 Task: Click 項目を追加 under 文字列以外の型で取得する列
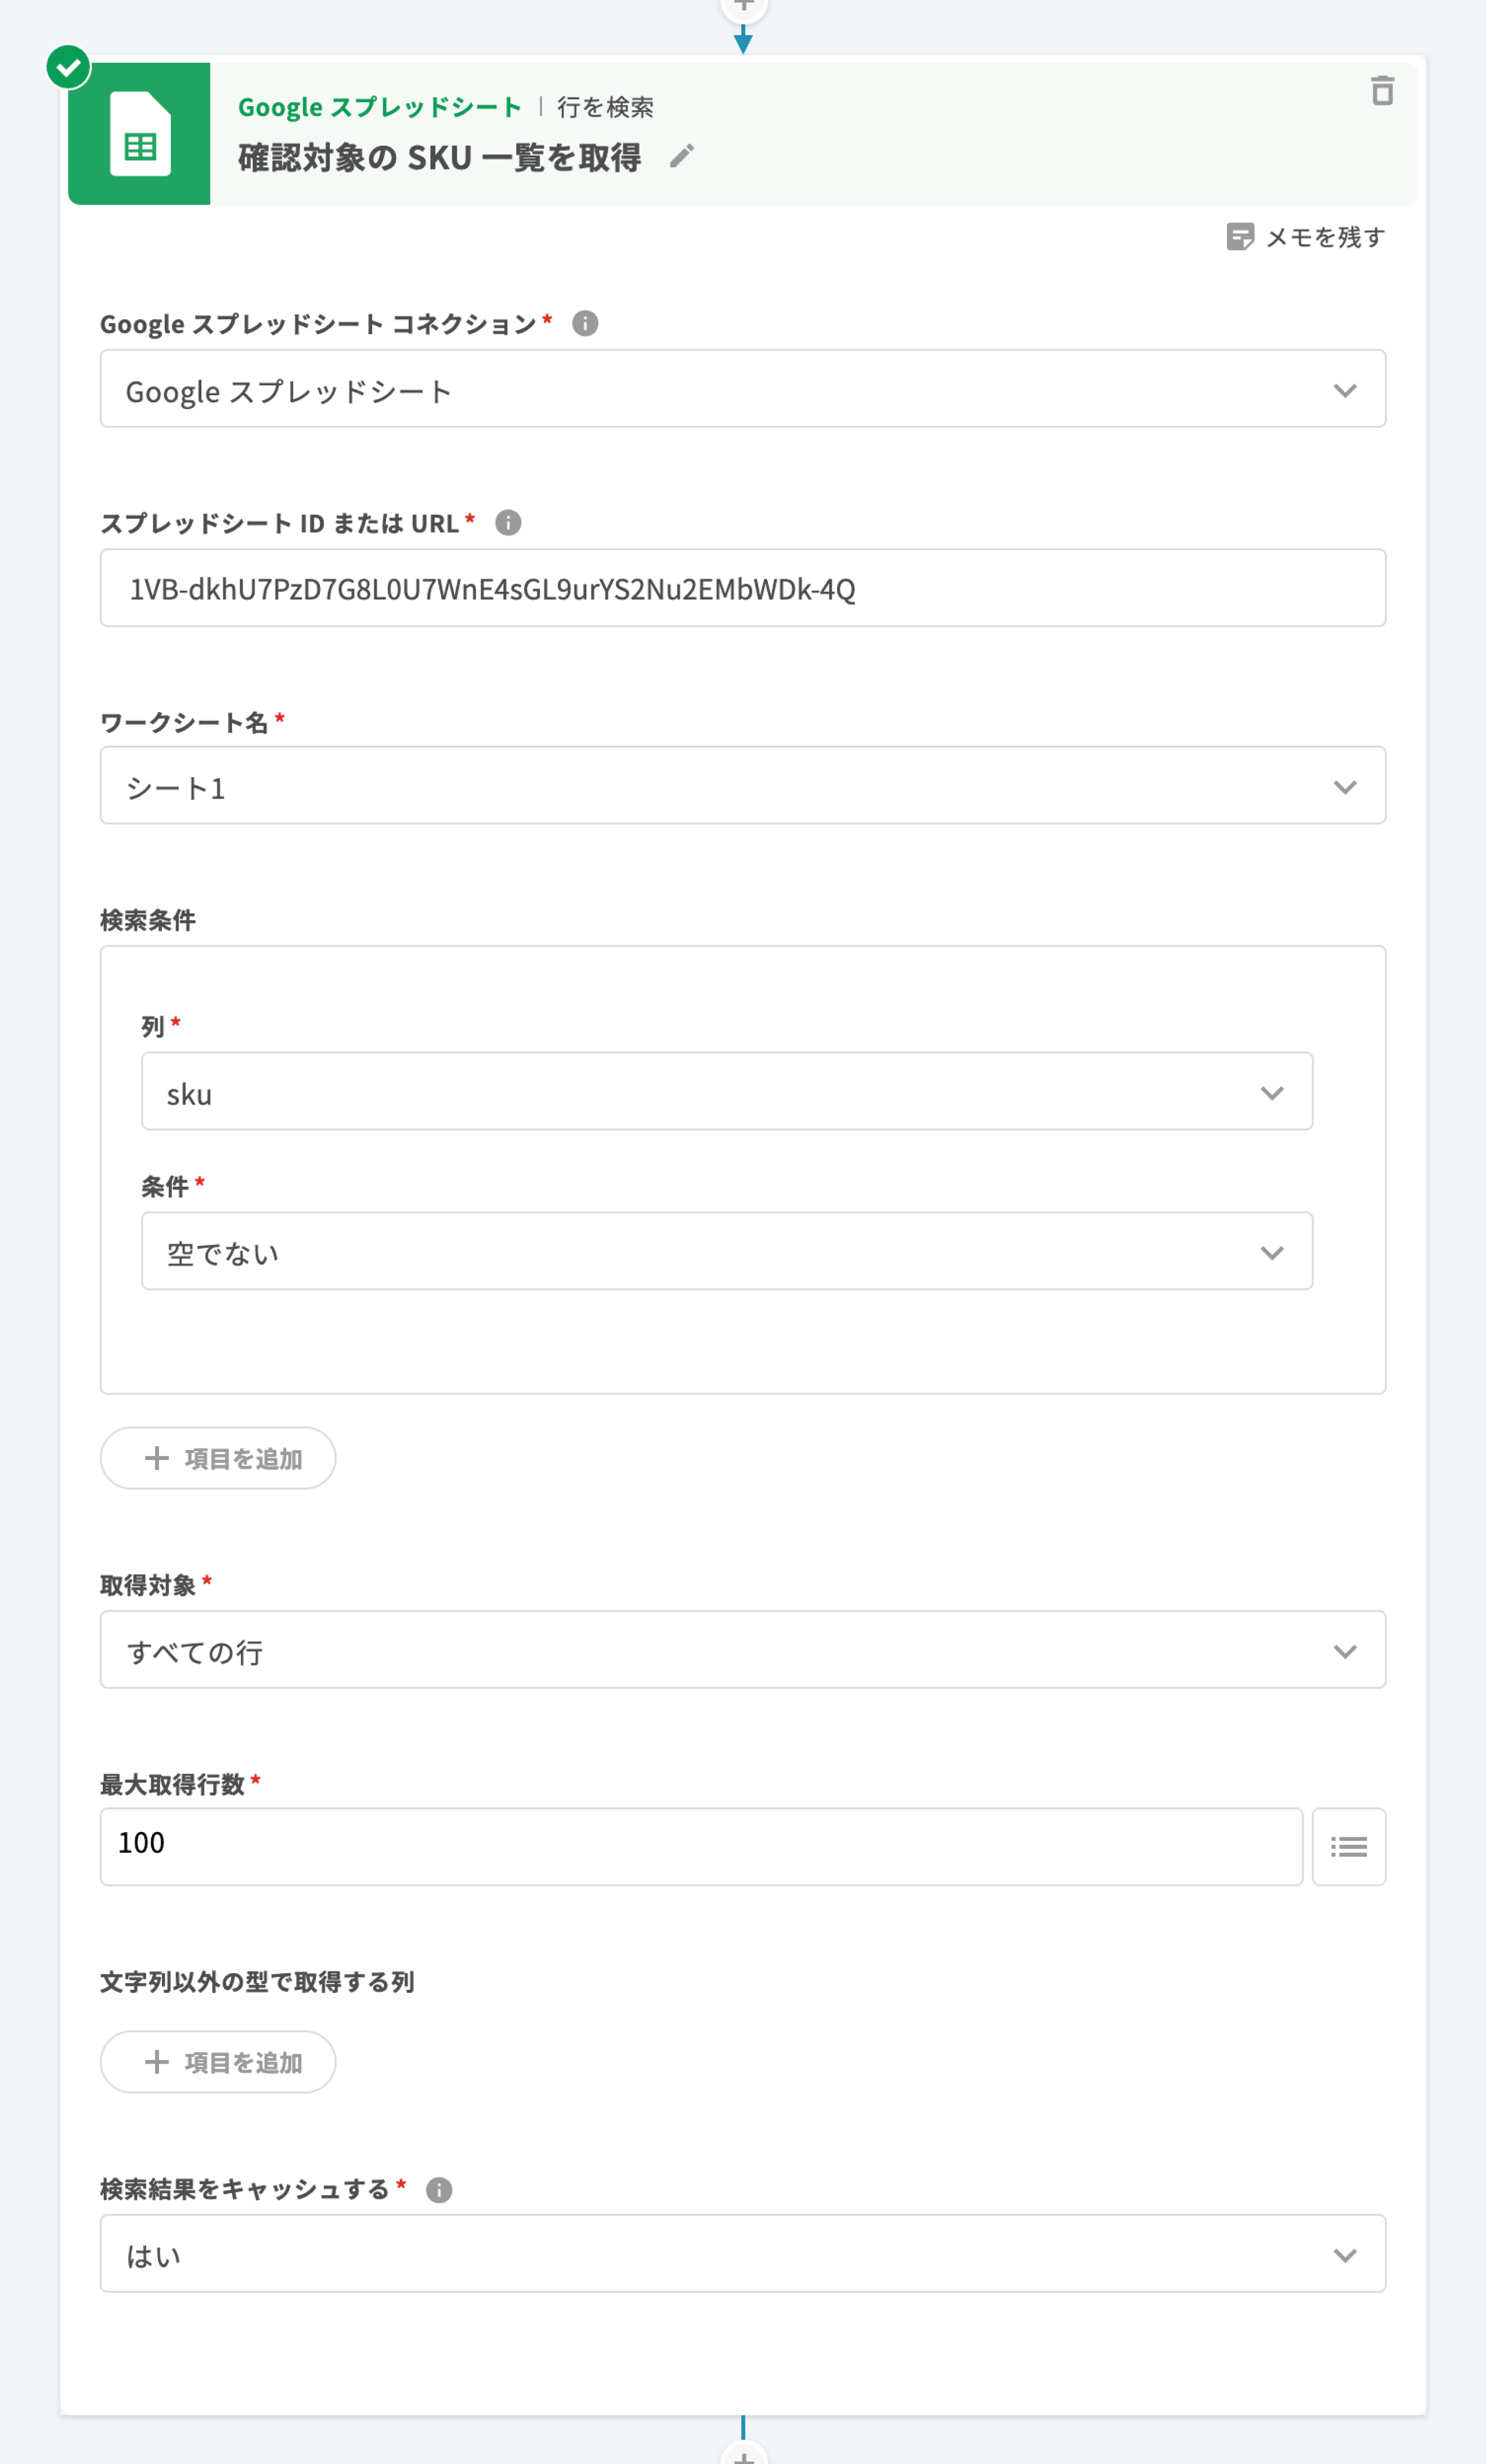(x=218, y=2062)
